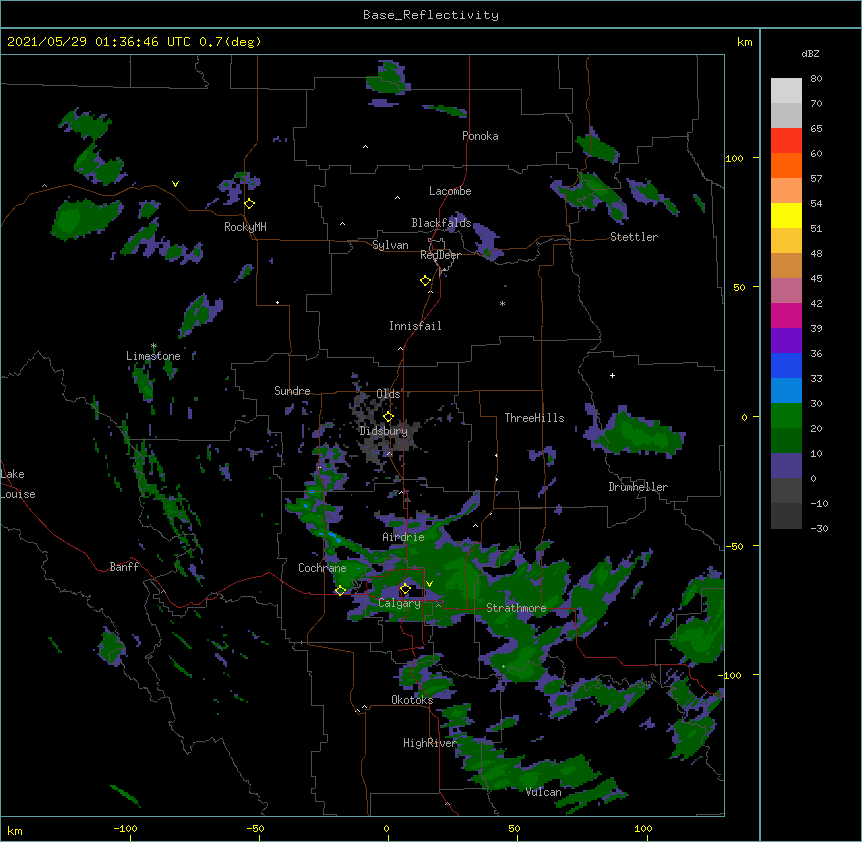Click the Olds town label

[388, 394]
